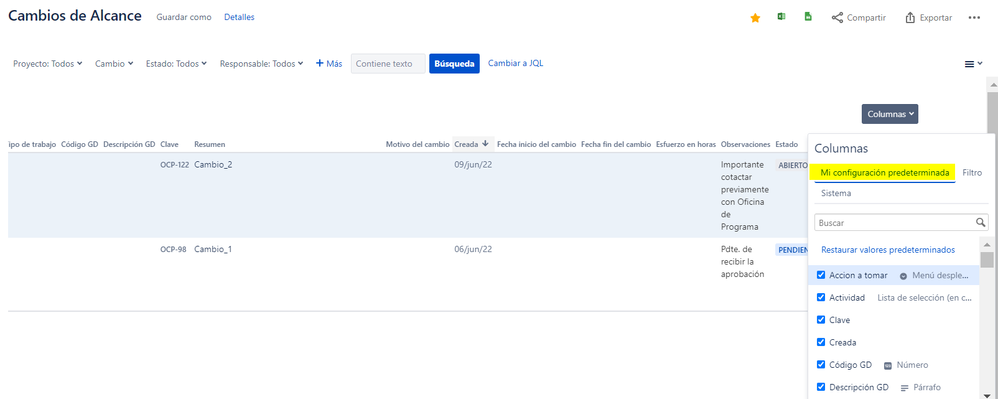998x399 pixels.
Task: Collapse the Columnas dropdown button
Action: tap(890, 114)
